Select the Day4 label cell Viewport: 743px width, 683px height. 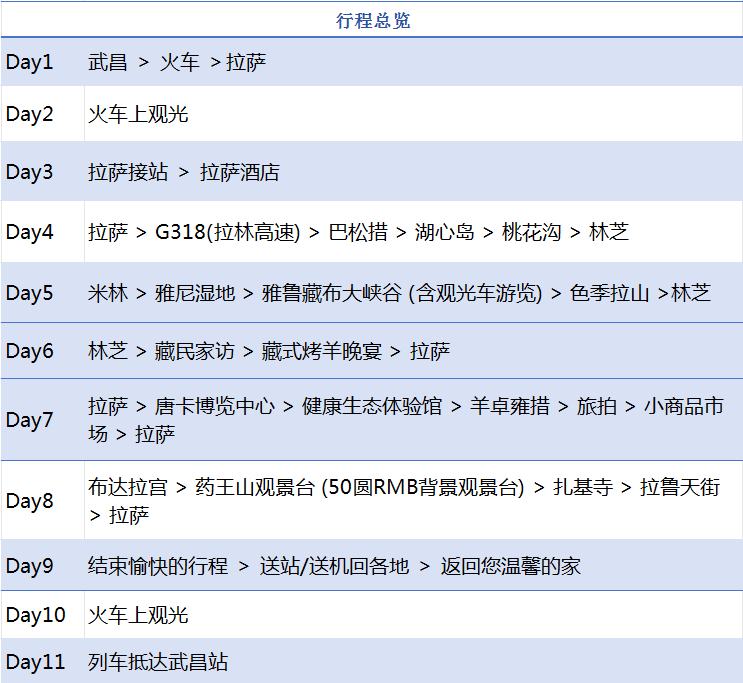[30, 232]
